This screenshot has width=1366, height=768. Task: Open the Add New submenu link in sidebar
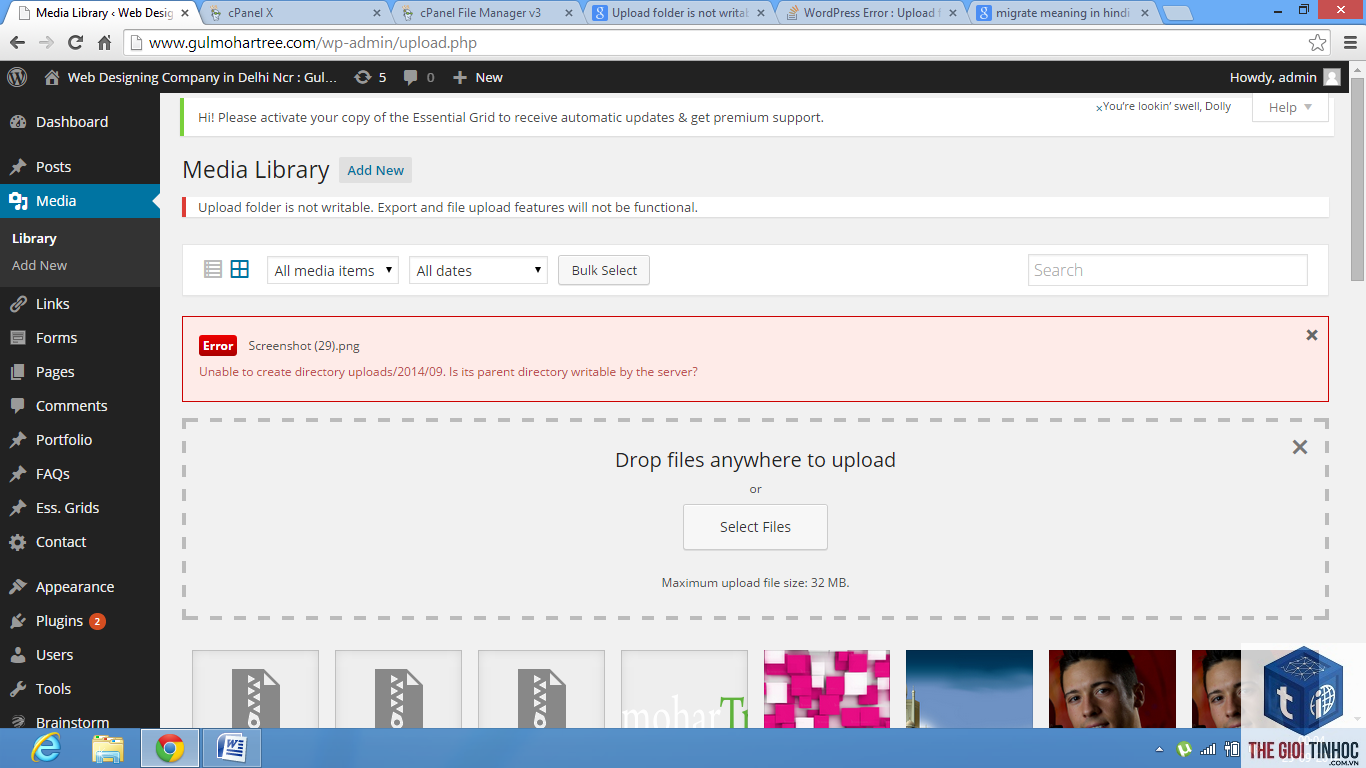pos(40,265)
